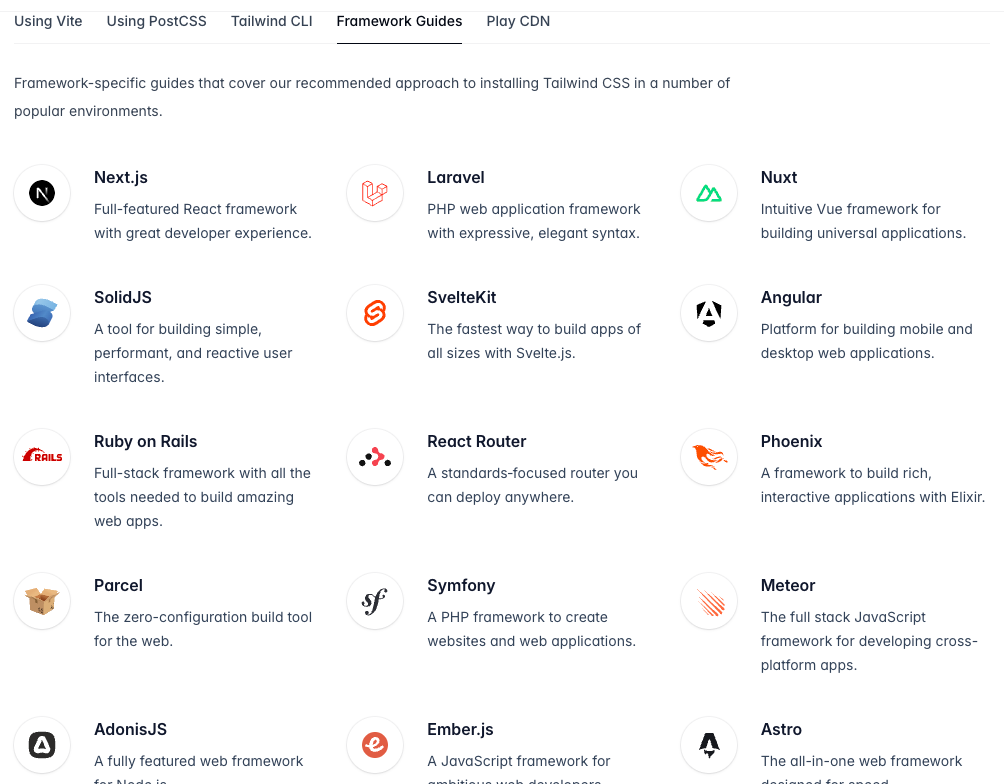1004x784 pixels.
Task: Click the Laravel logo icon
Action: [375, 193]
